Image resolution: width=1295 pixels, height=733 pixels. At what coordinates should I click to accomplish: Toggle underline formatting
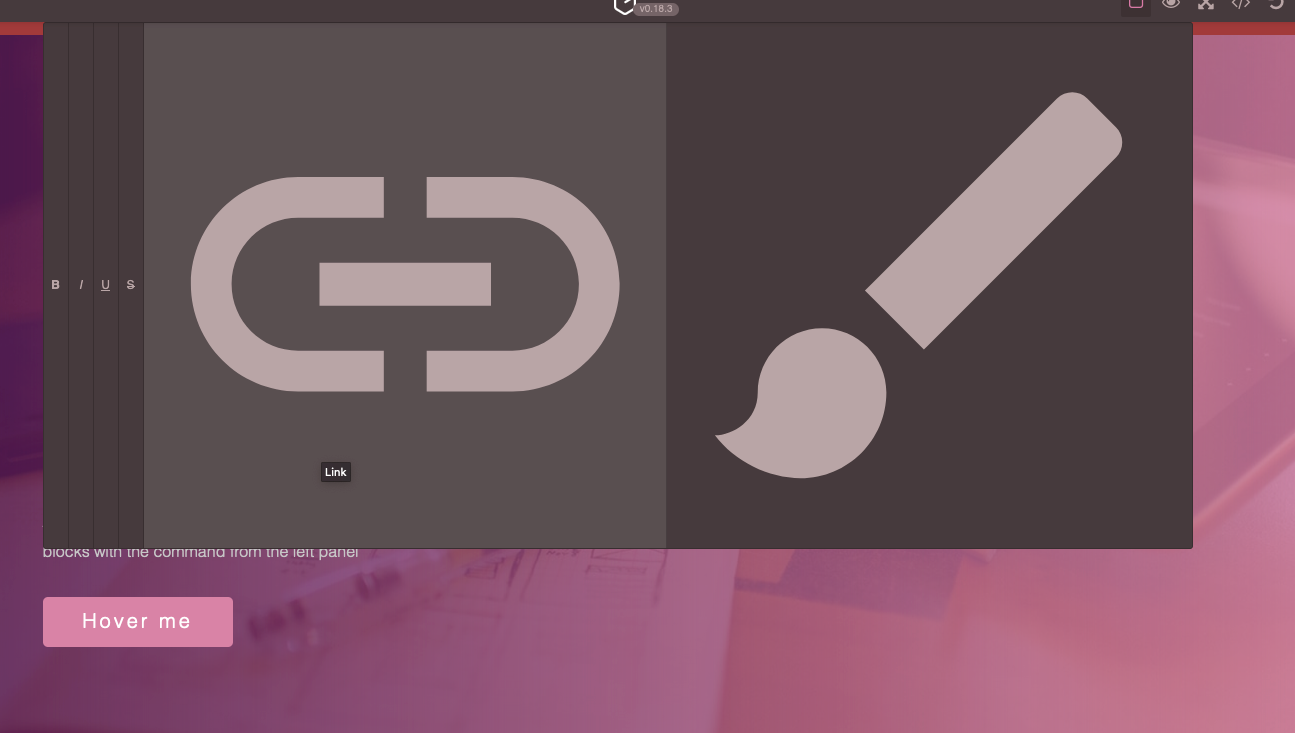(x=105, y=284)
